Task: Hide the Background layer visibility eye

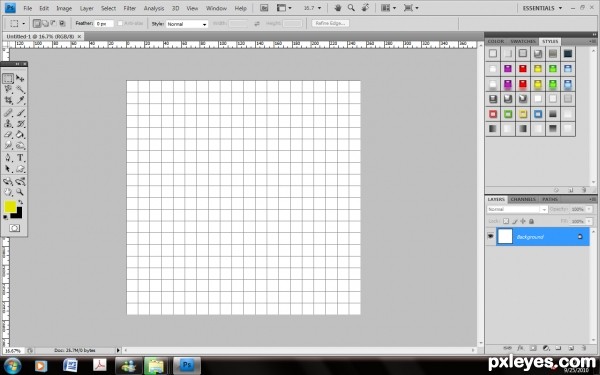Action: coord(490,236)
